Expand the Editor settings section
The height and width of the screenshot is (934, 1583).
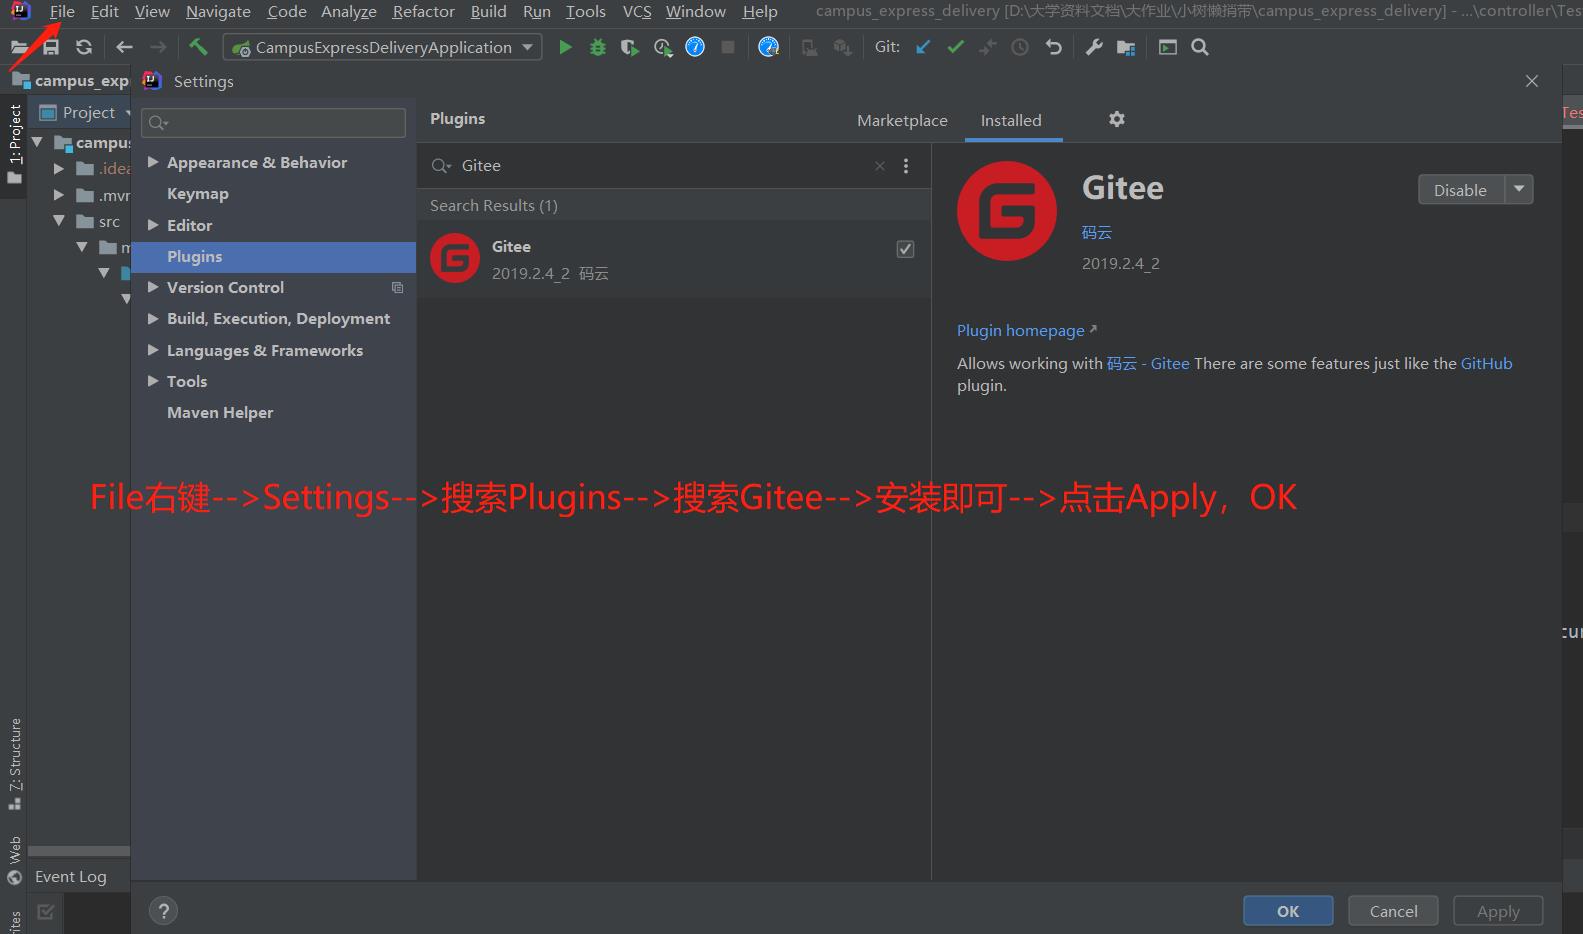tap(153, 225)
